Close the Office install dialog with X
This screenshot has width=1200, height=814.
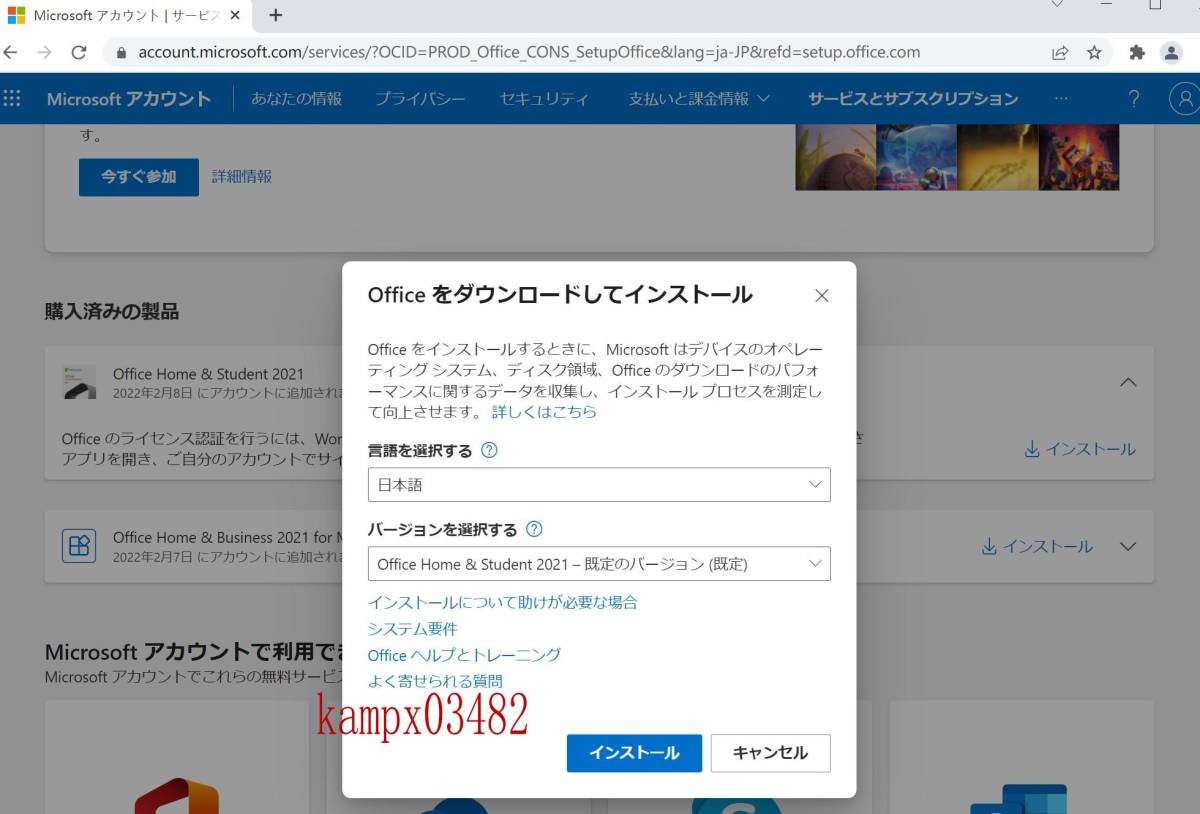[x=821, y=296]
